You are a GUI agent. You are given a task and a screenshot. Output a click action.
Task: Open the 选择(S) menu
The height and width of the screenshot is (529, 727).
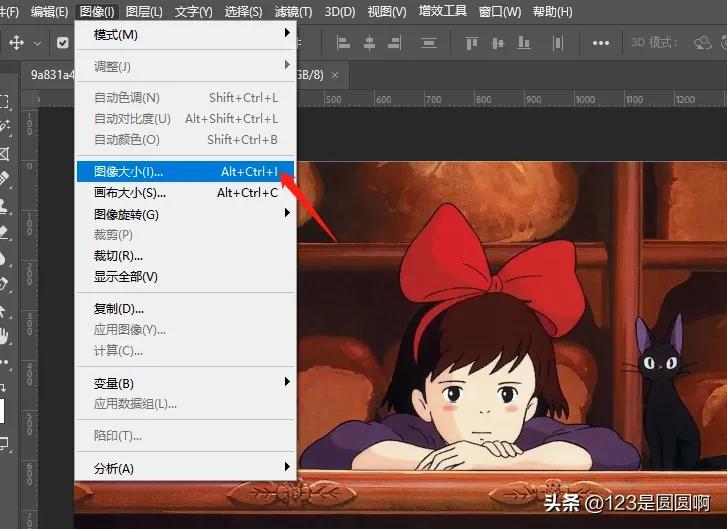pyautogui.click(x=243, y=11)
